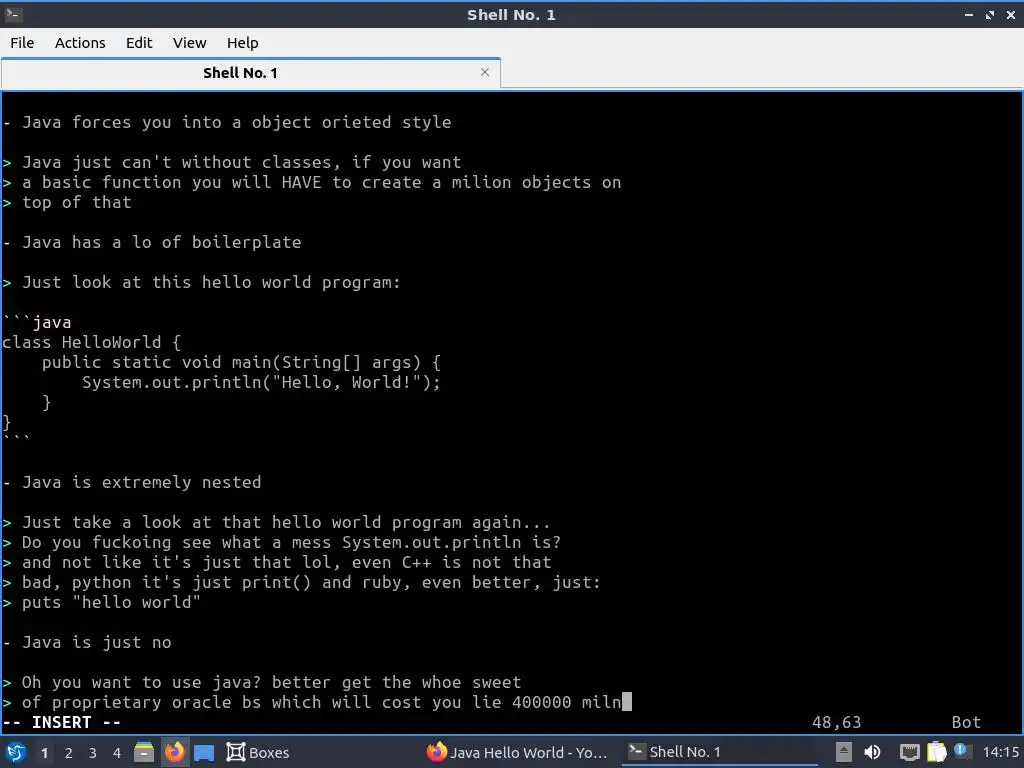Image resolution: width=1024 pixels, height=768 pixels.
Task: Open the clipboard manager tray icon
Action: tap(936, 752)
